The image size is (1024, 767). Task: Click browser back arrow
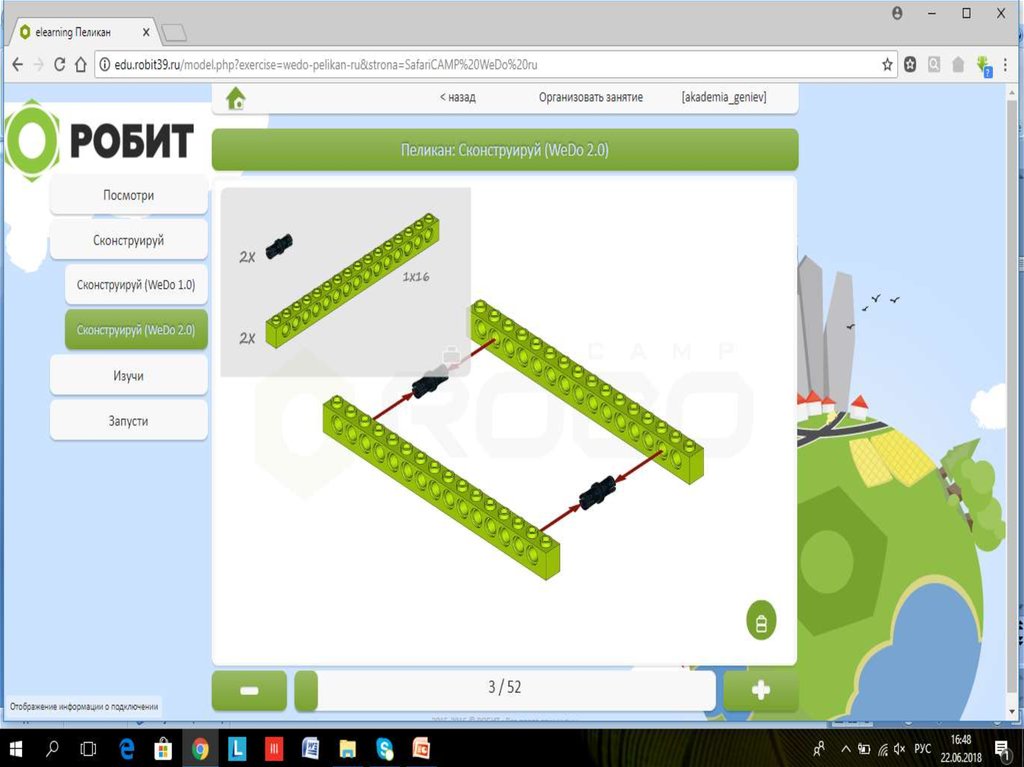coord(18,64)
